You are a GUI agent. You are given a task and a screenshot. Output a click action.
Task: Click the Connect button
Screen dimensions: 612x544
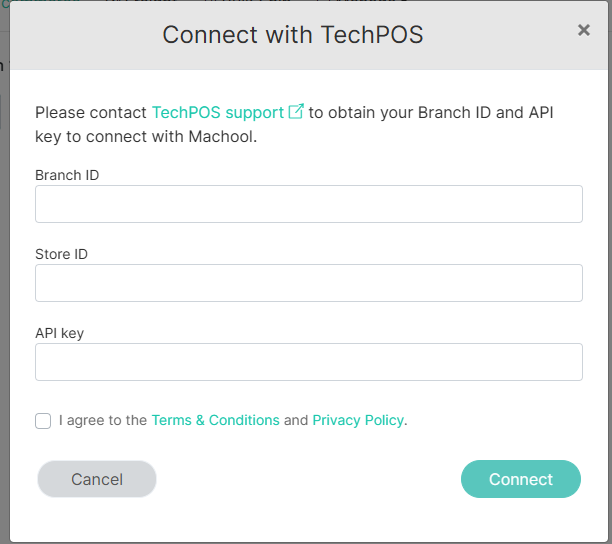(x=520, y=479)
